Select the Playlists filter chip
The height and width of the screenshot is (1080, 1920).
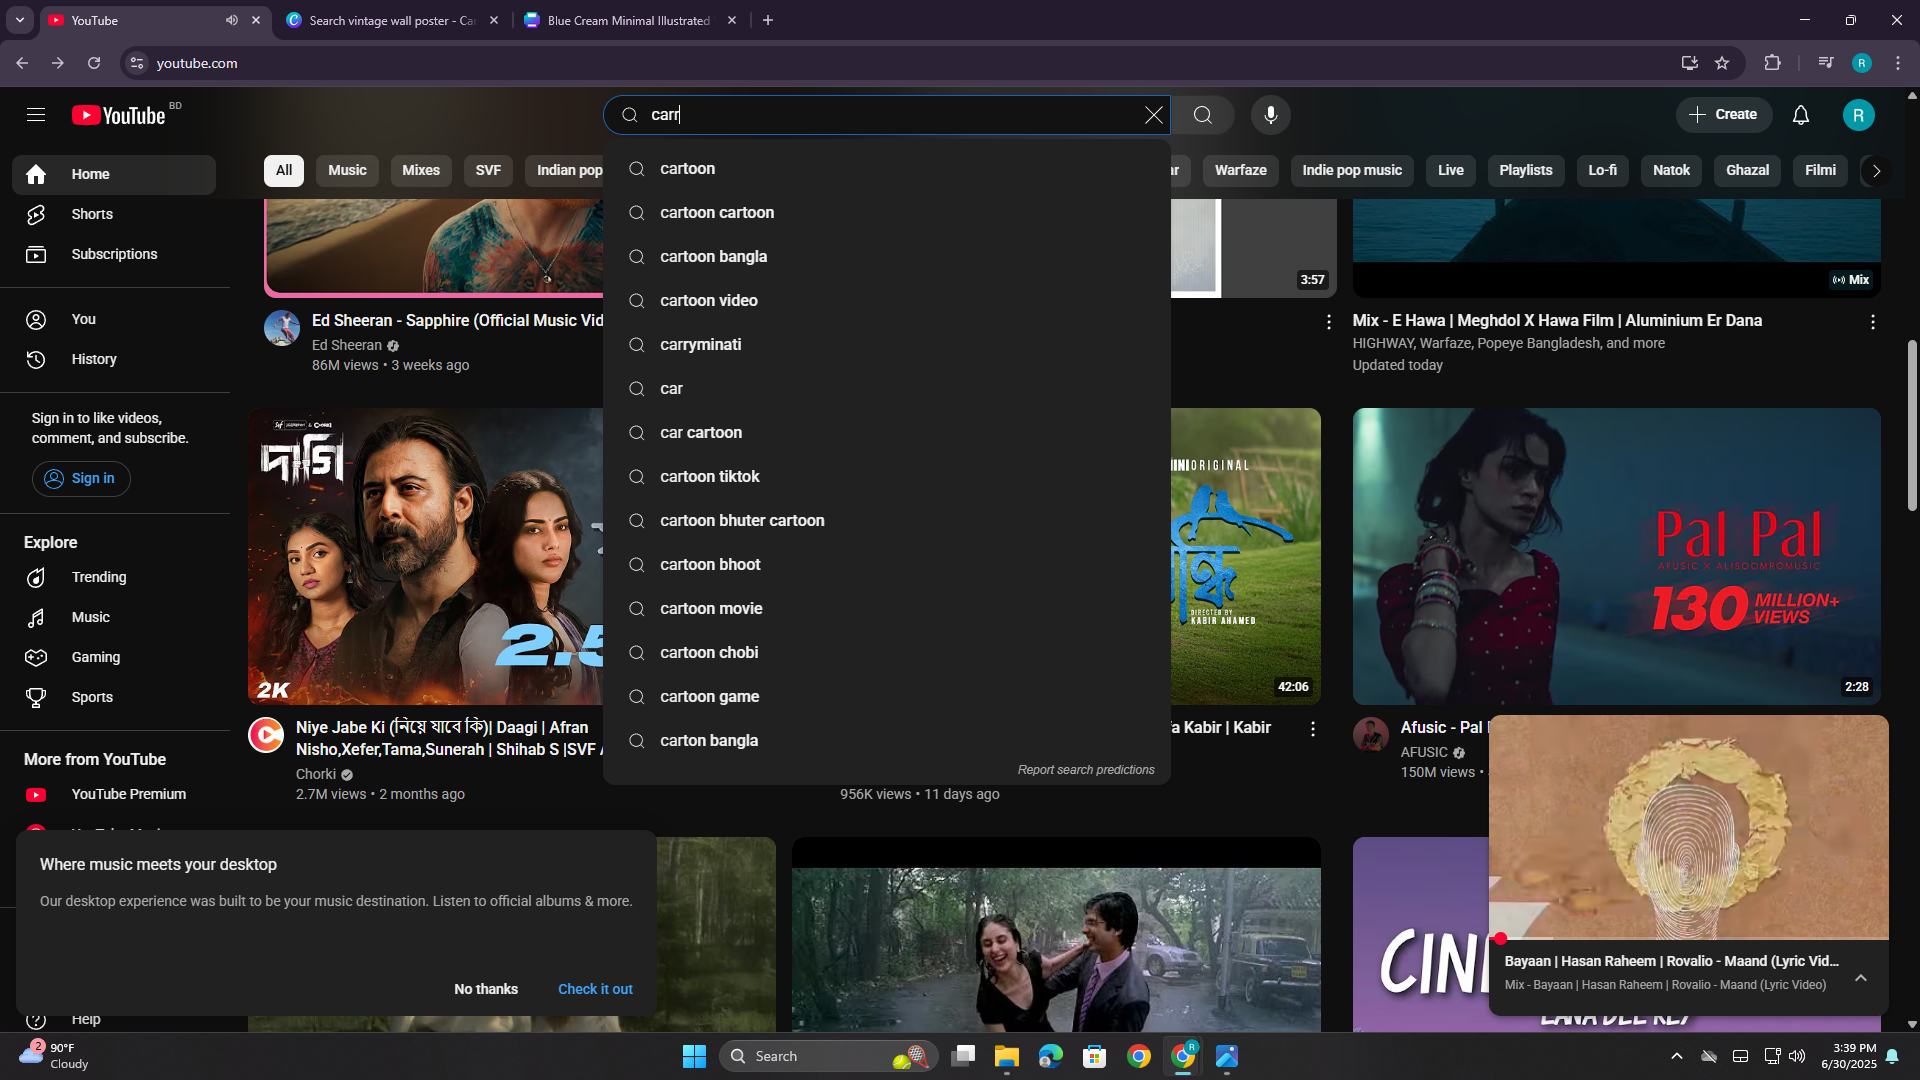click(1525, 170)
